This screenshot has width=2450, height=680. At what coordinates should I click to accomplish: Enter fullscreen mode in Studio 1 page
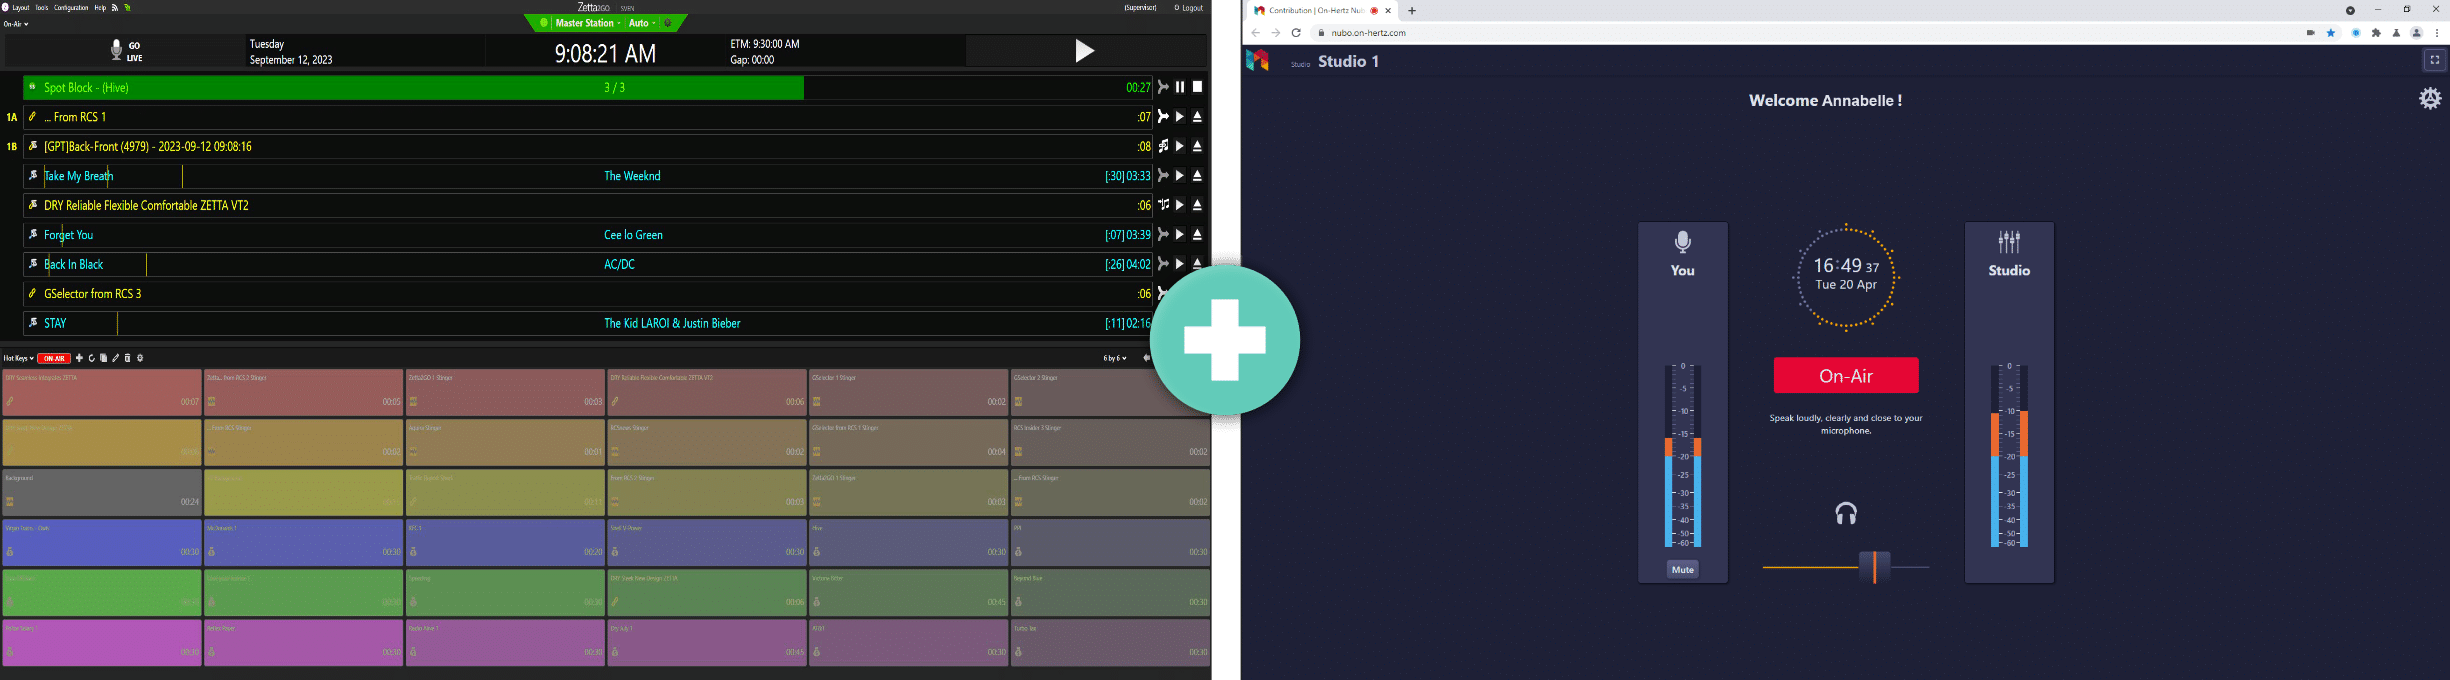pos(2434,60)
